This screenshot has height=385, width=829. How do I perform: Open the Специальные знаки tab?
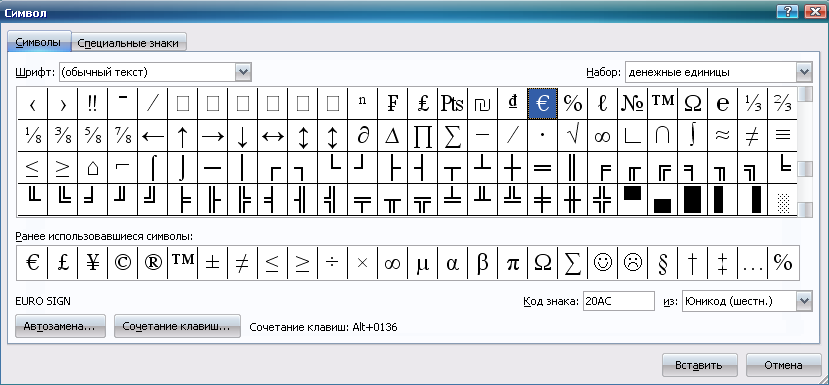(128, 43)
